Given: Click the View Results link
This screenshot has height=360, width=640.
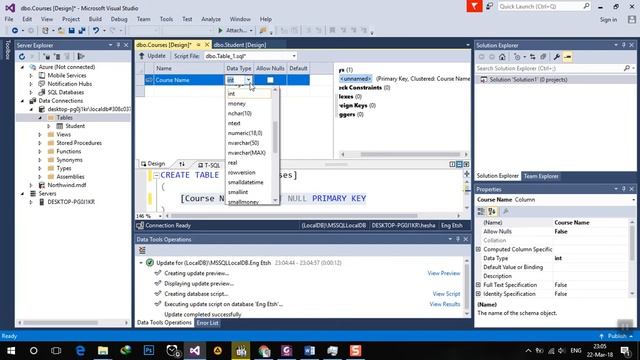Looking at the screenshot, I should (445, 304).
